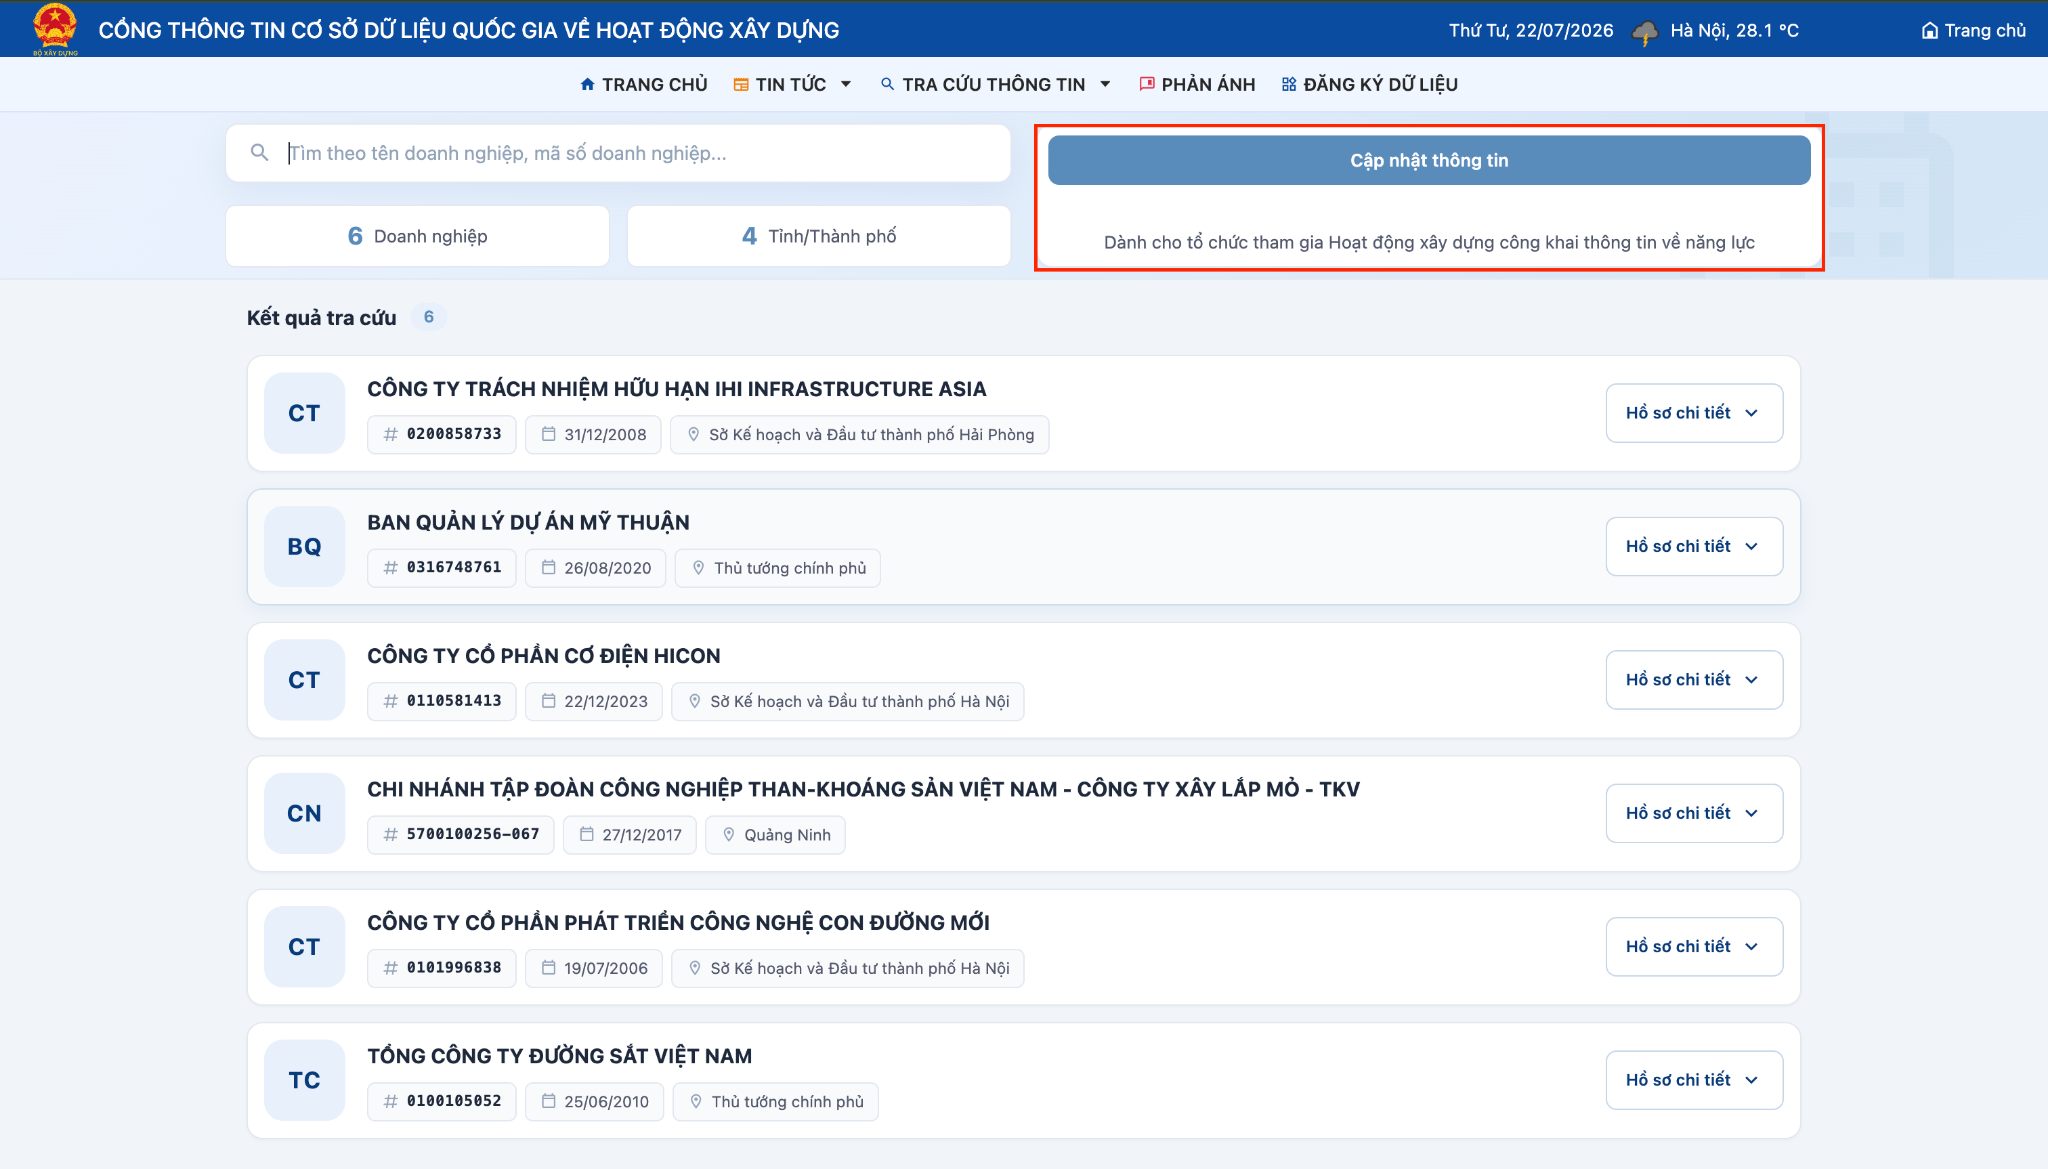Screen dimensions: 2048x1169
Task: Open ĐĂNG KÝ DỮ LIỆU menu item
Action: tap(1369, 85)
